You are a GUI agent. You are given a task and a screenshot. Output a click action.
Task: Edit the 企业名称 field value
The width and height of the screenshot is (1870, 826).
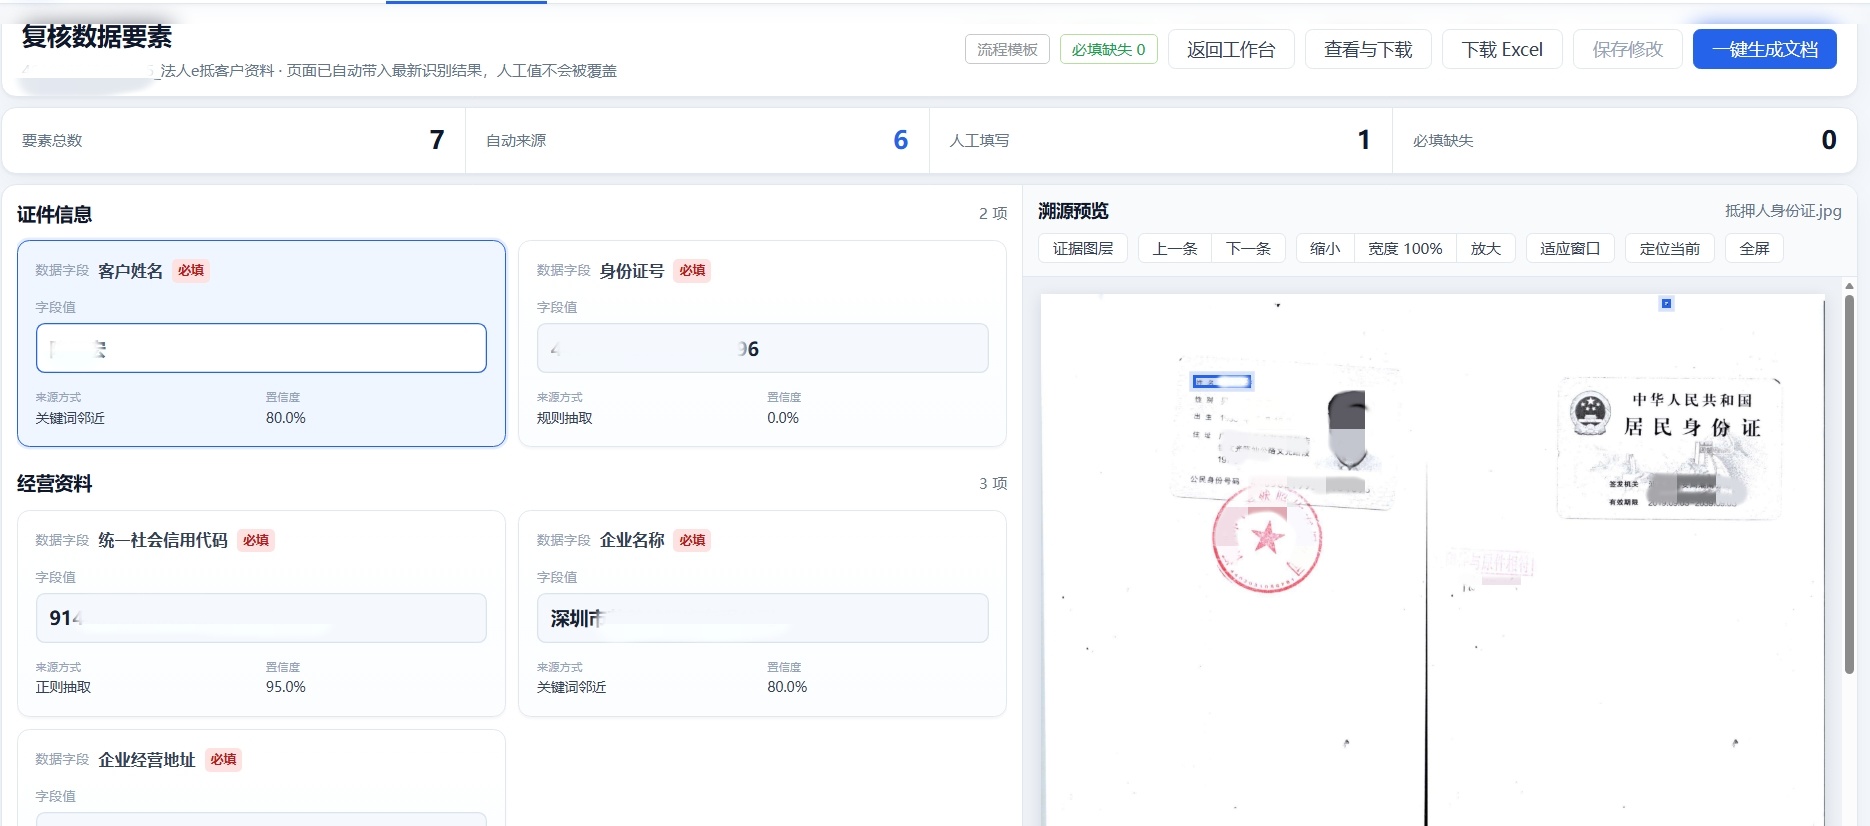click(x=762, y=618)
